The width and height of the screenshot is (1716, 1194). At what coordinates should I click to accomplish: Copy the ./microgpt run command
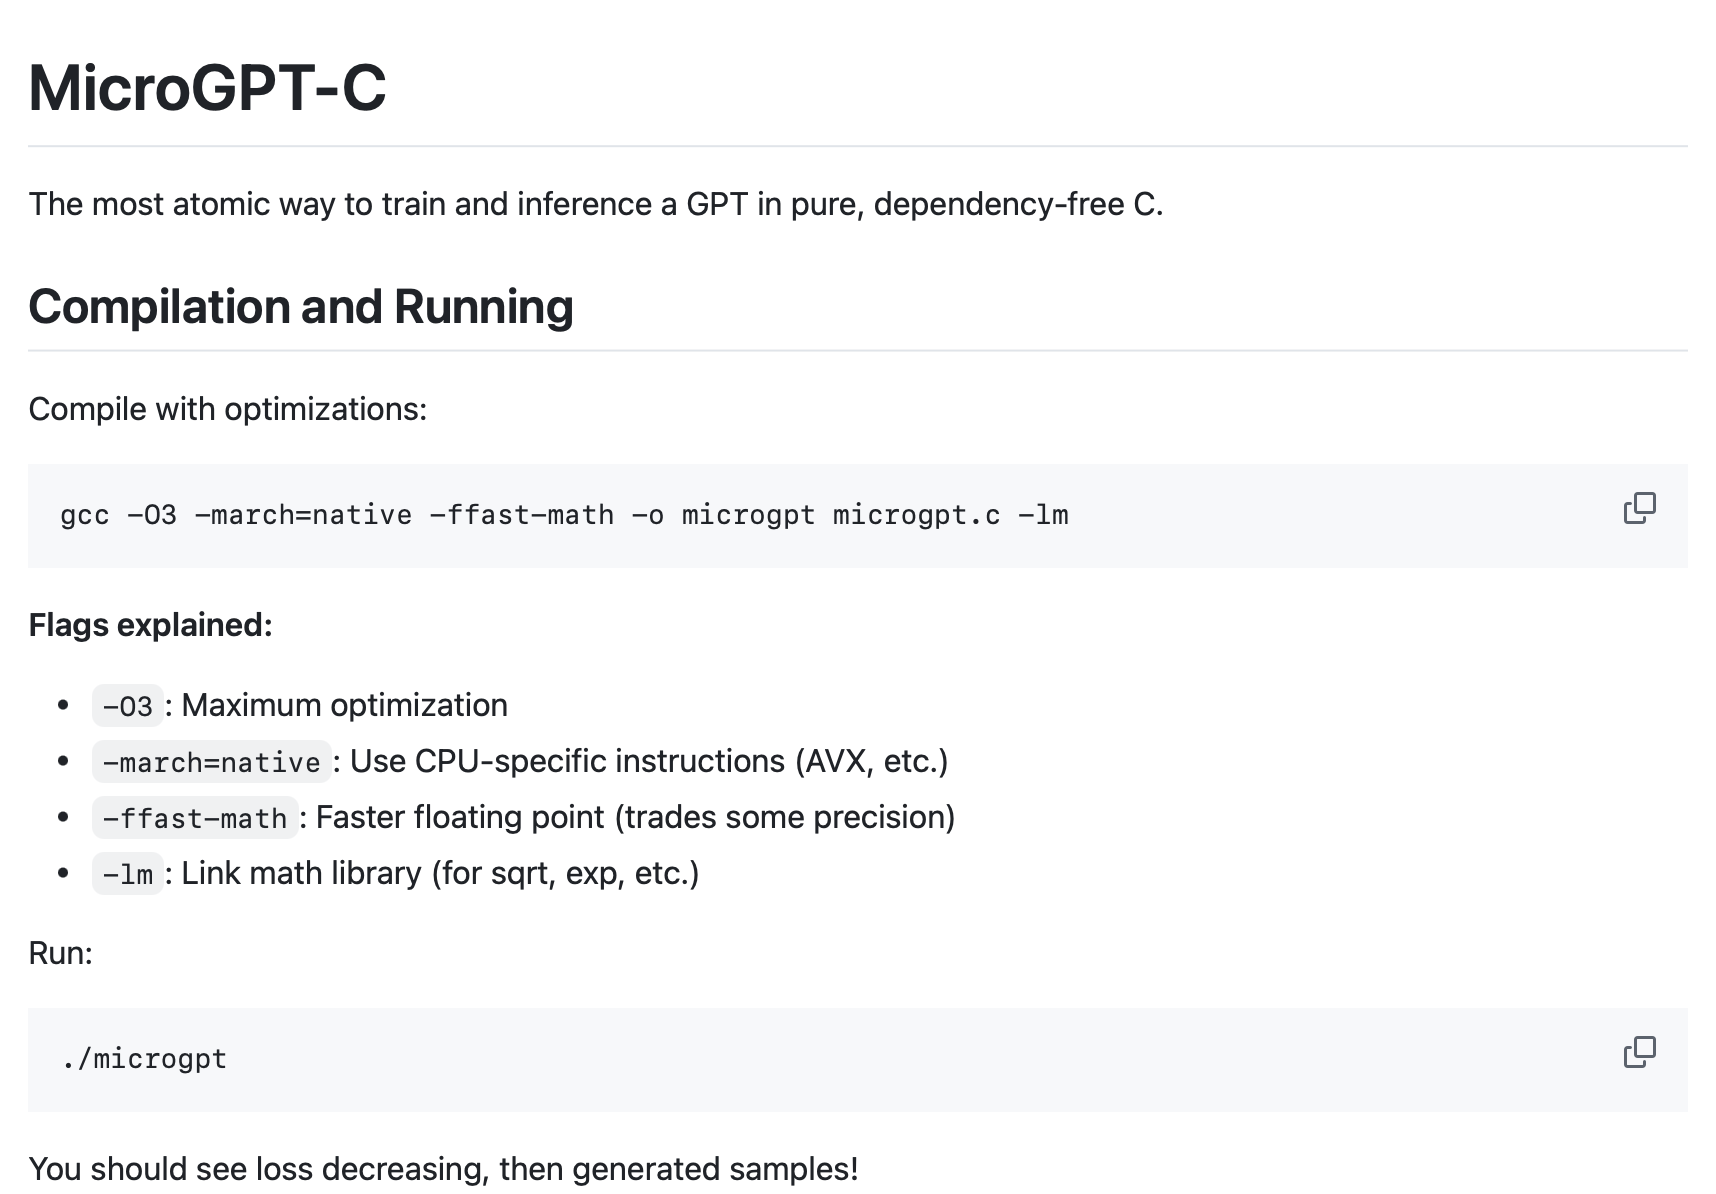1639,1052
